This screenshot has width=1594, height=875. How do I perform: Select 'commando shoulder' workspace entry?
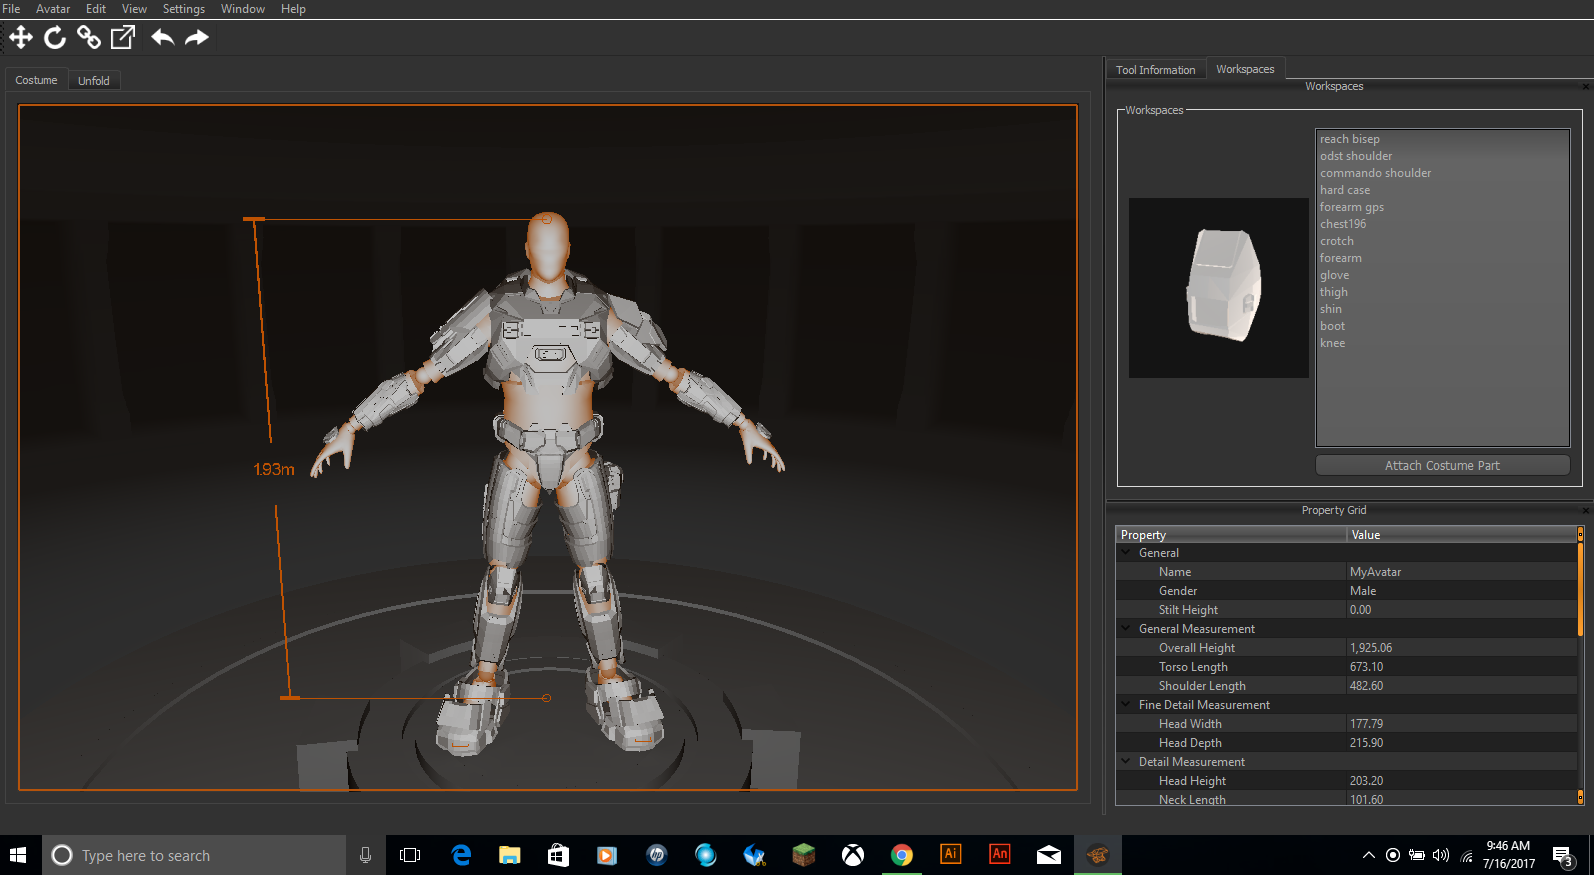(1375, 173)
